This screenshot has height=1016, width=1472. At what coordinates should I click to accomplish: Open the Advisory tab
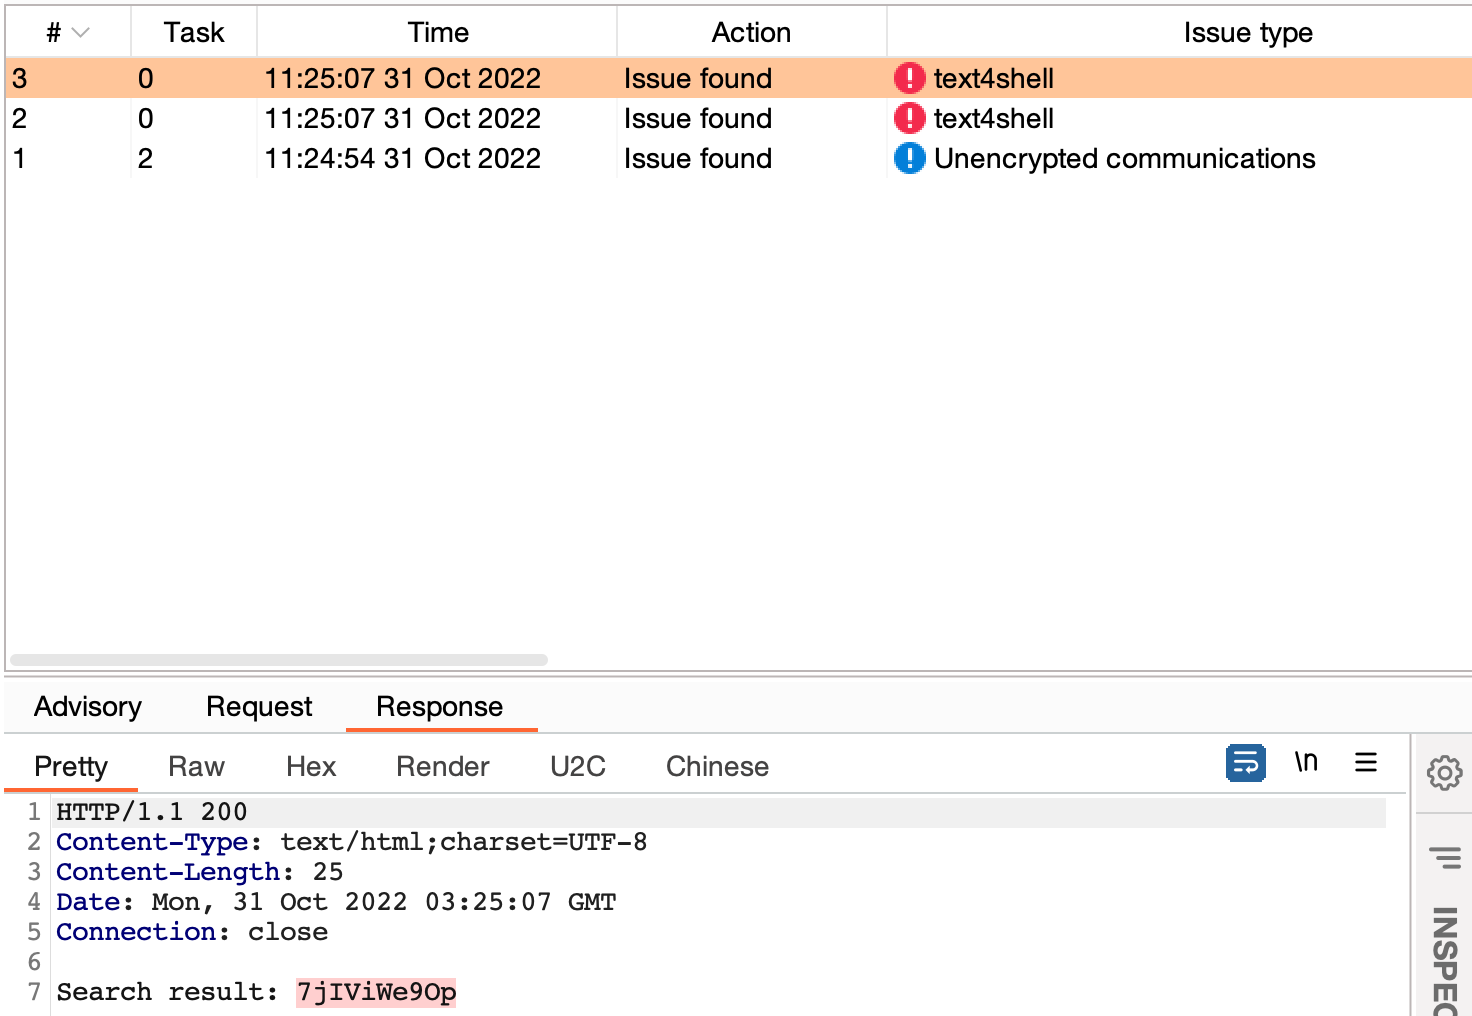[88, 707]
